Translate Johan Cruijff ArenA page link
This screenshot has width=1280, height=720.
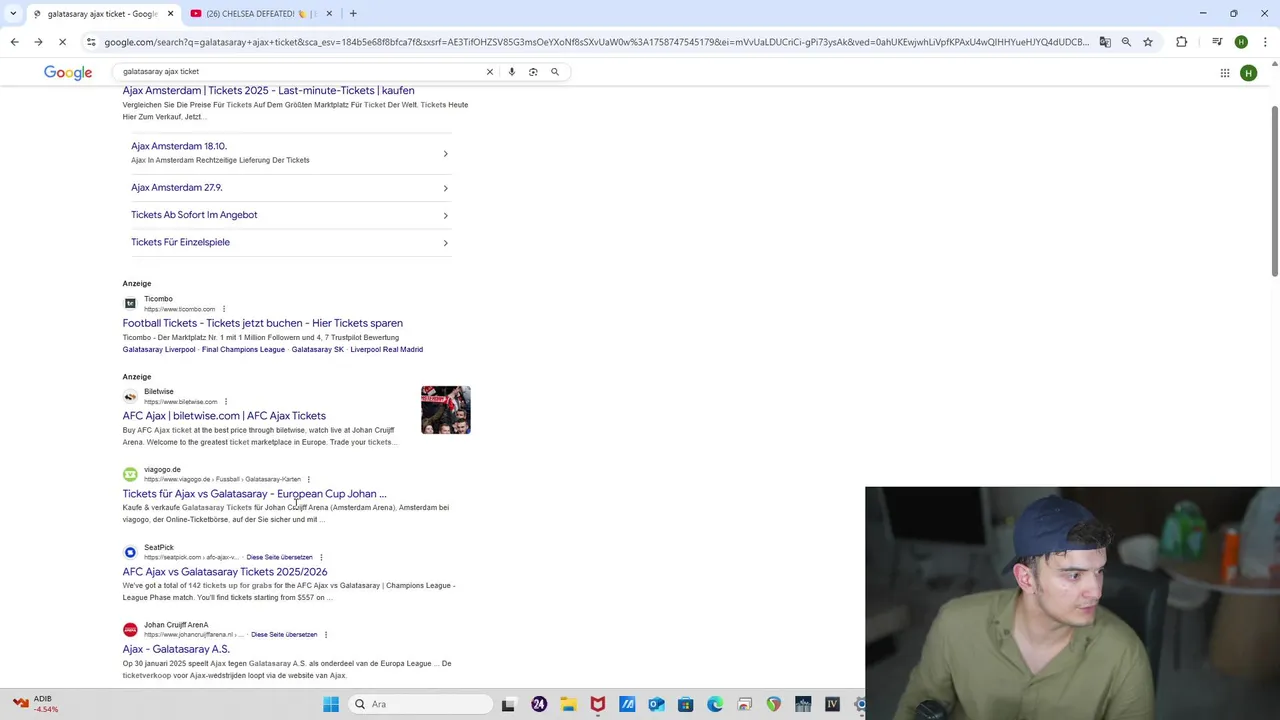pyautogui.click(x=284, y=635)
